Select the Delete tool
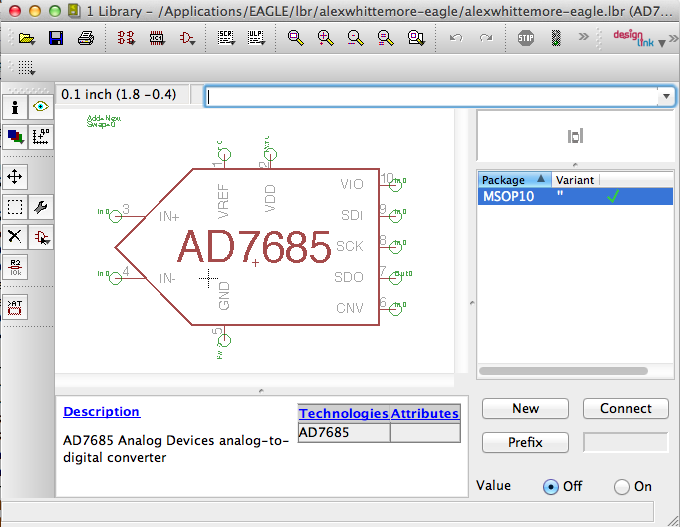The image size is (680, 527). tap(15, 237)
